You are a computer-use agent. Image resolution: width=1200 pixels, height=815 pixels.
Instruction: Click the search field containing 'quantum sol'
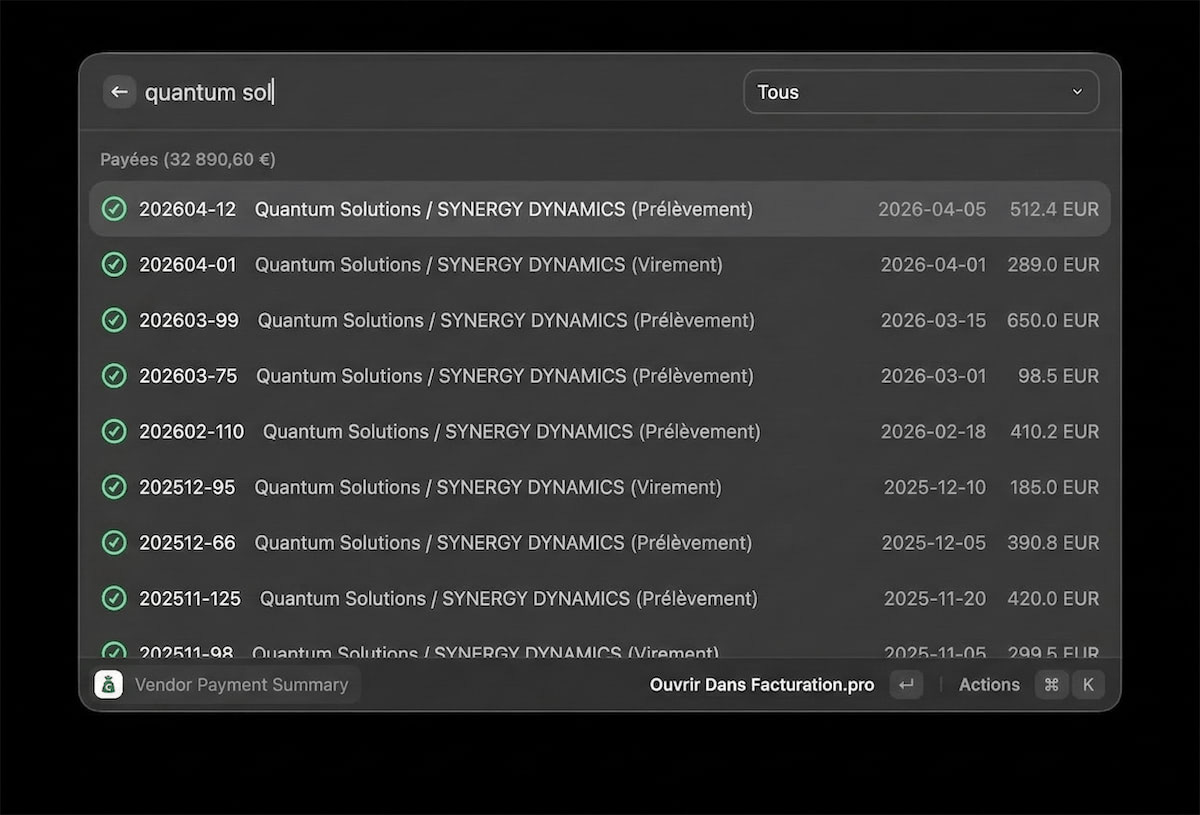click(x=435, y=92)
